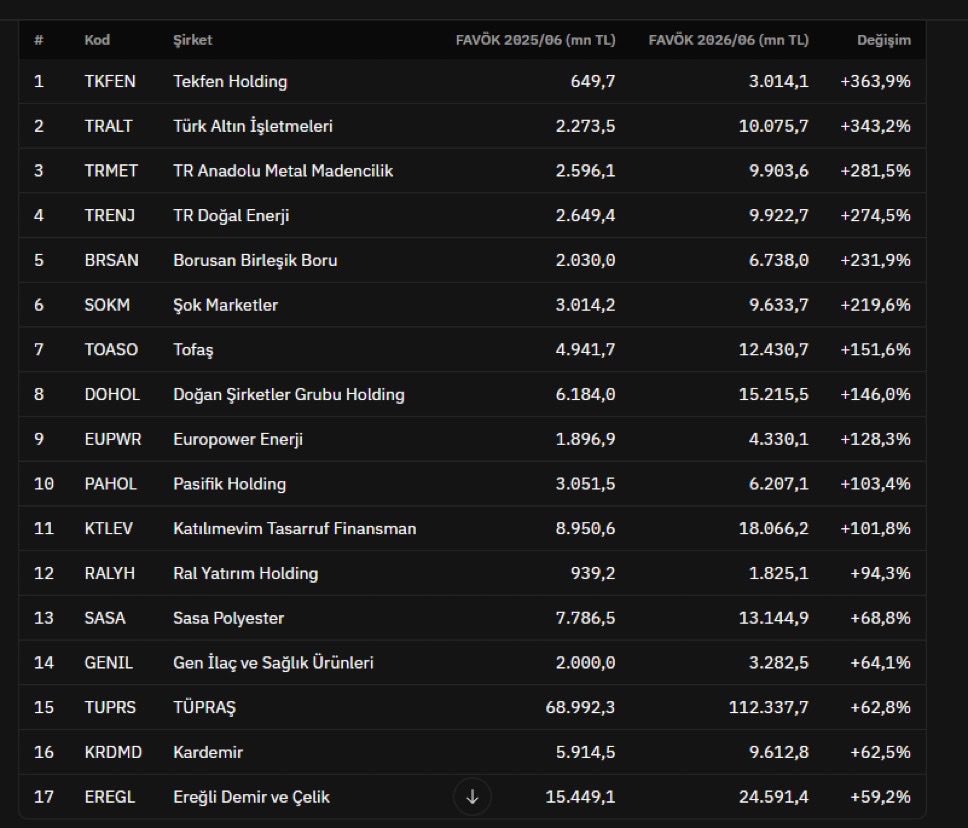Select the TRMET code cell
Viewport: 968px width, 828px height.
[111, 171]
